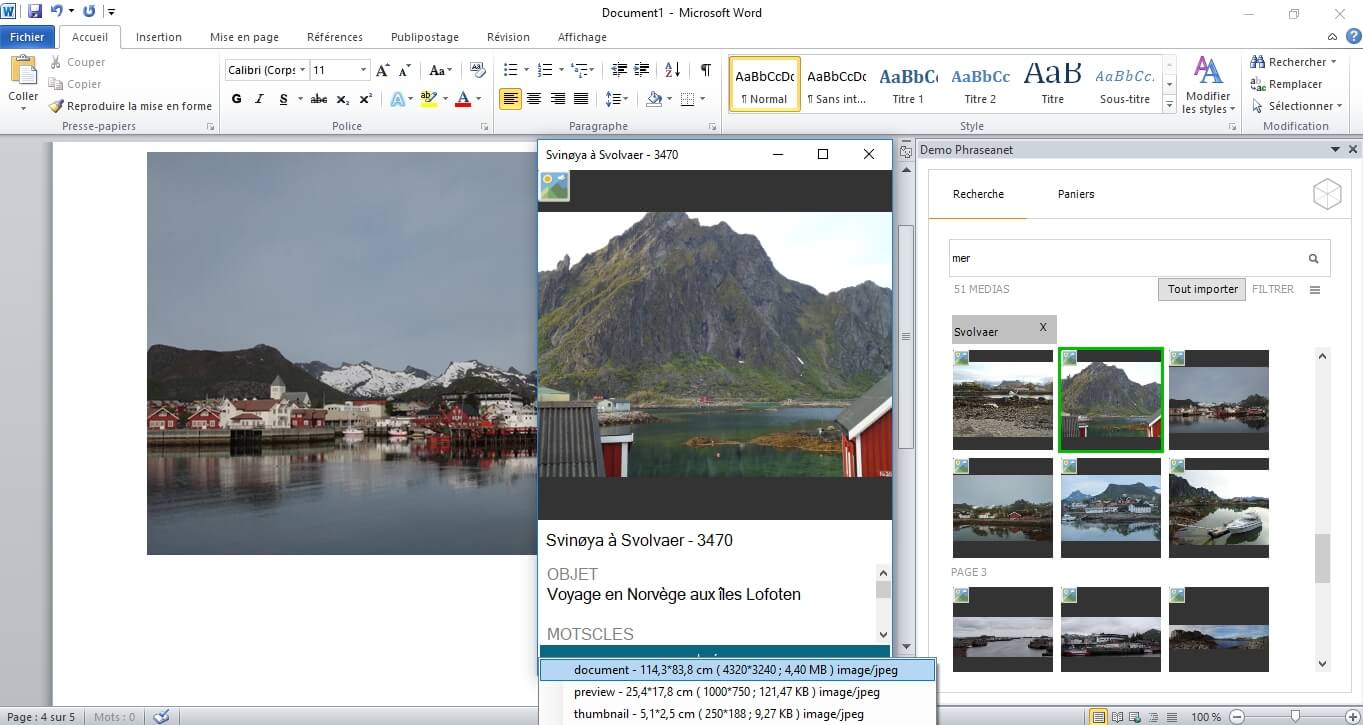Apply the Titre 1 style

tap(908, 84)
